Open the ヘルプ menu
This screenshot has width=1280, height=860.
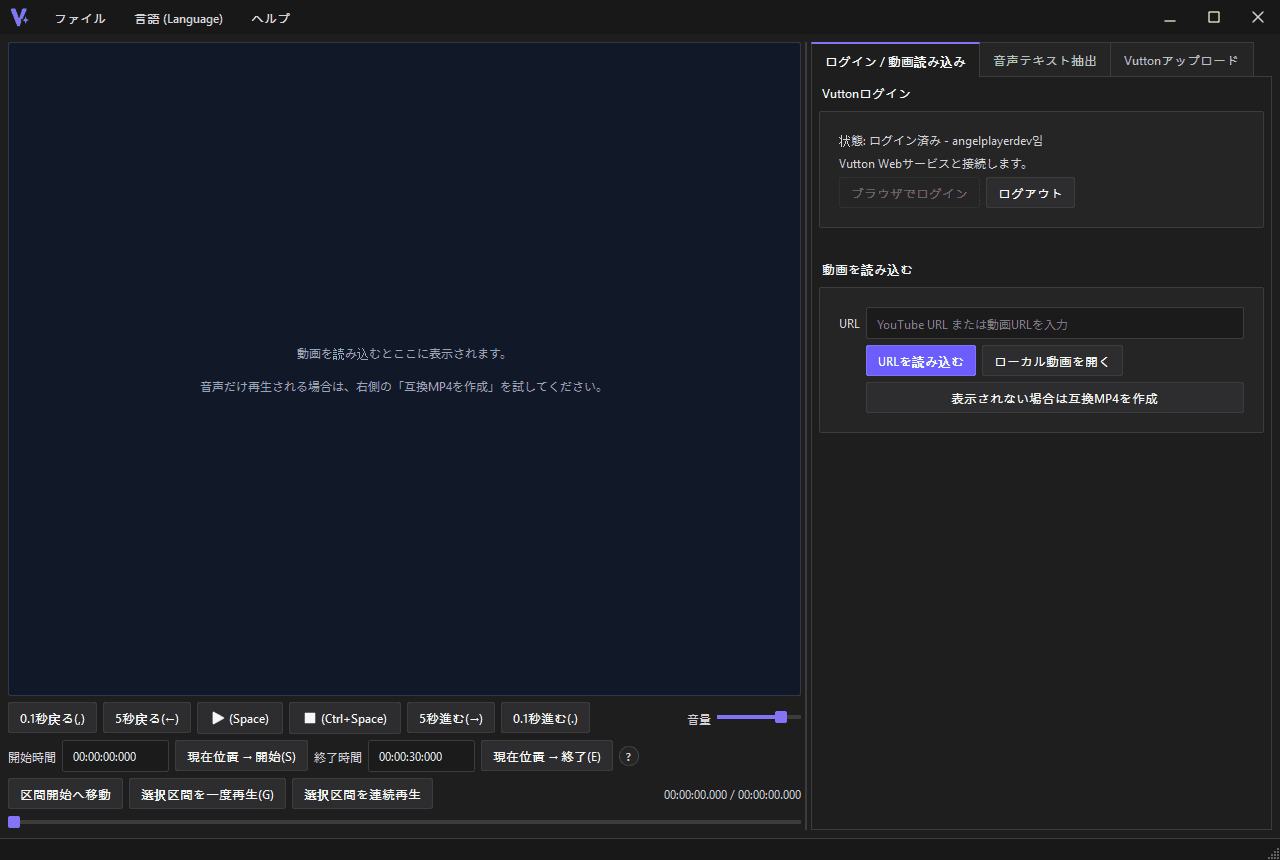[271, 18]
